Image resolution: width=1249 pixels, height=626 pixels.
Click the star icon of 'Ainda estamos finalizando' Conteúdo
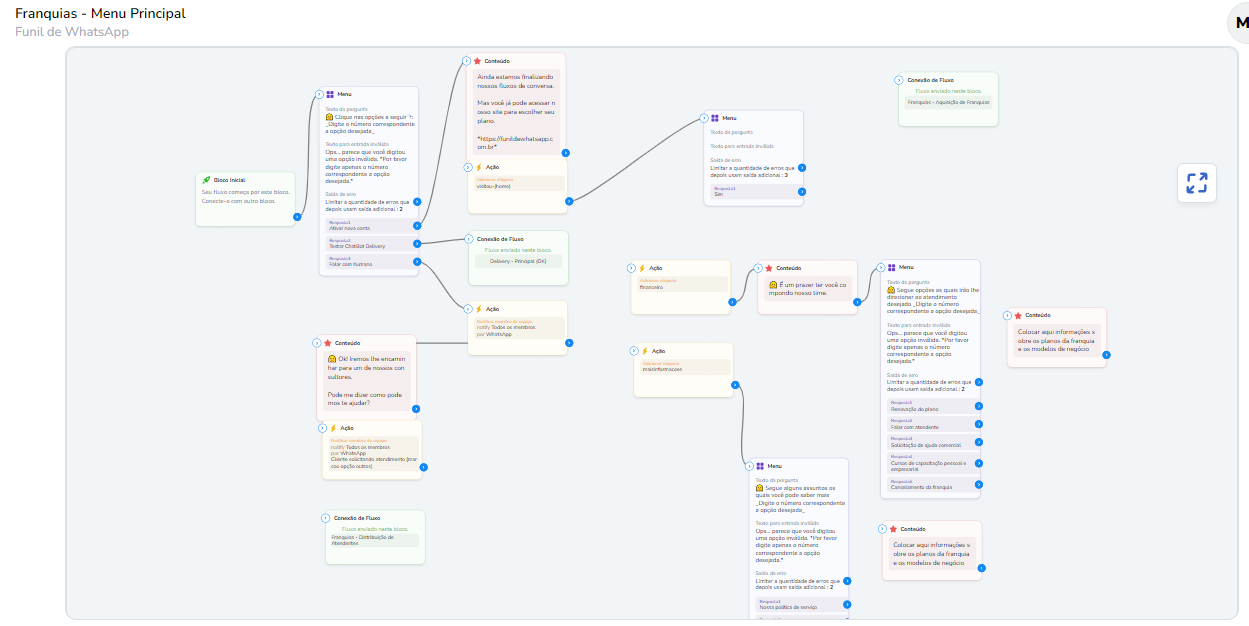tap(478, 61)
